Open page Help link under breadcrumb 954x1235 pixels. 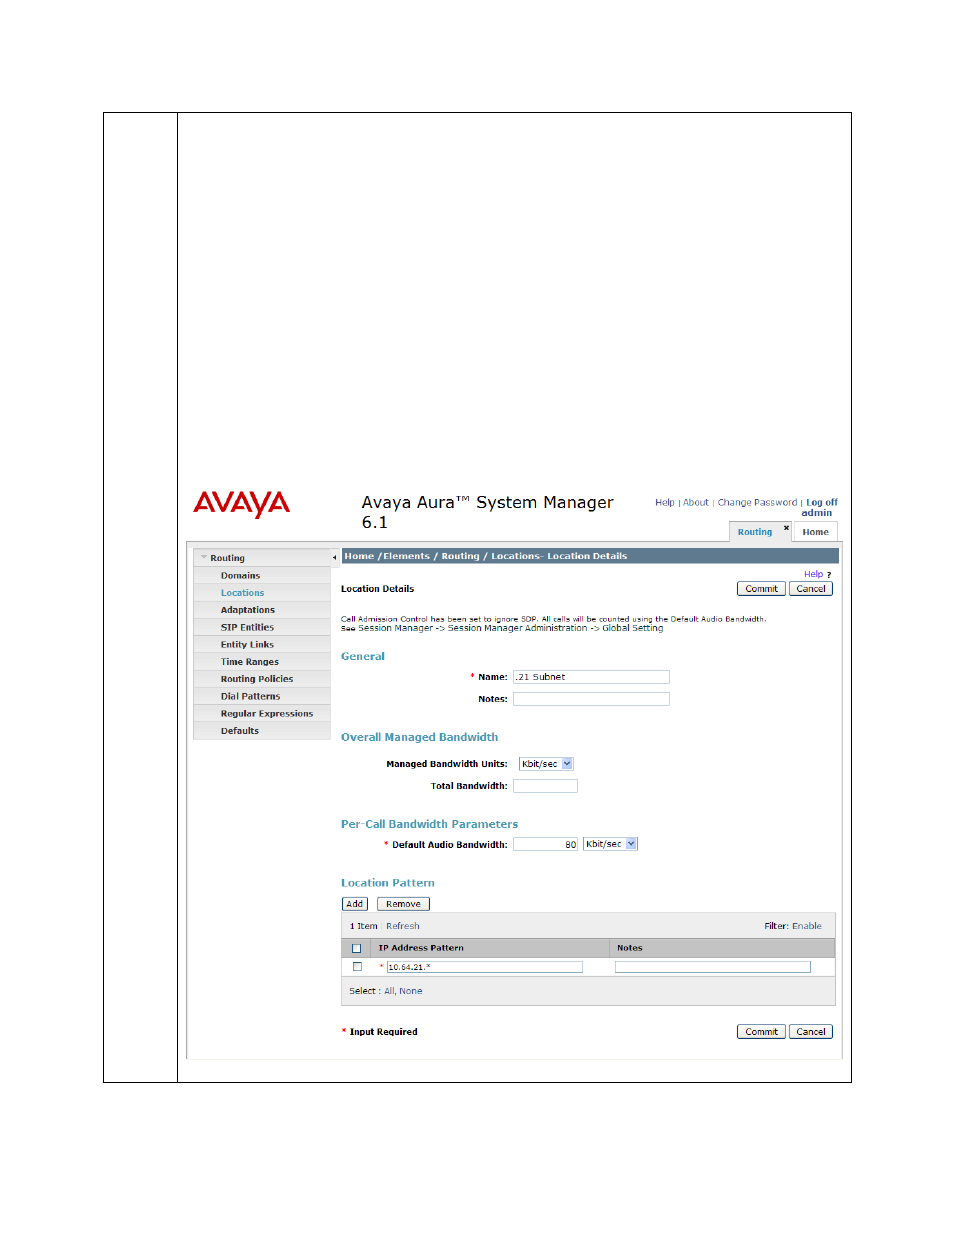pos(813,574)
